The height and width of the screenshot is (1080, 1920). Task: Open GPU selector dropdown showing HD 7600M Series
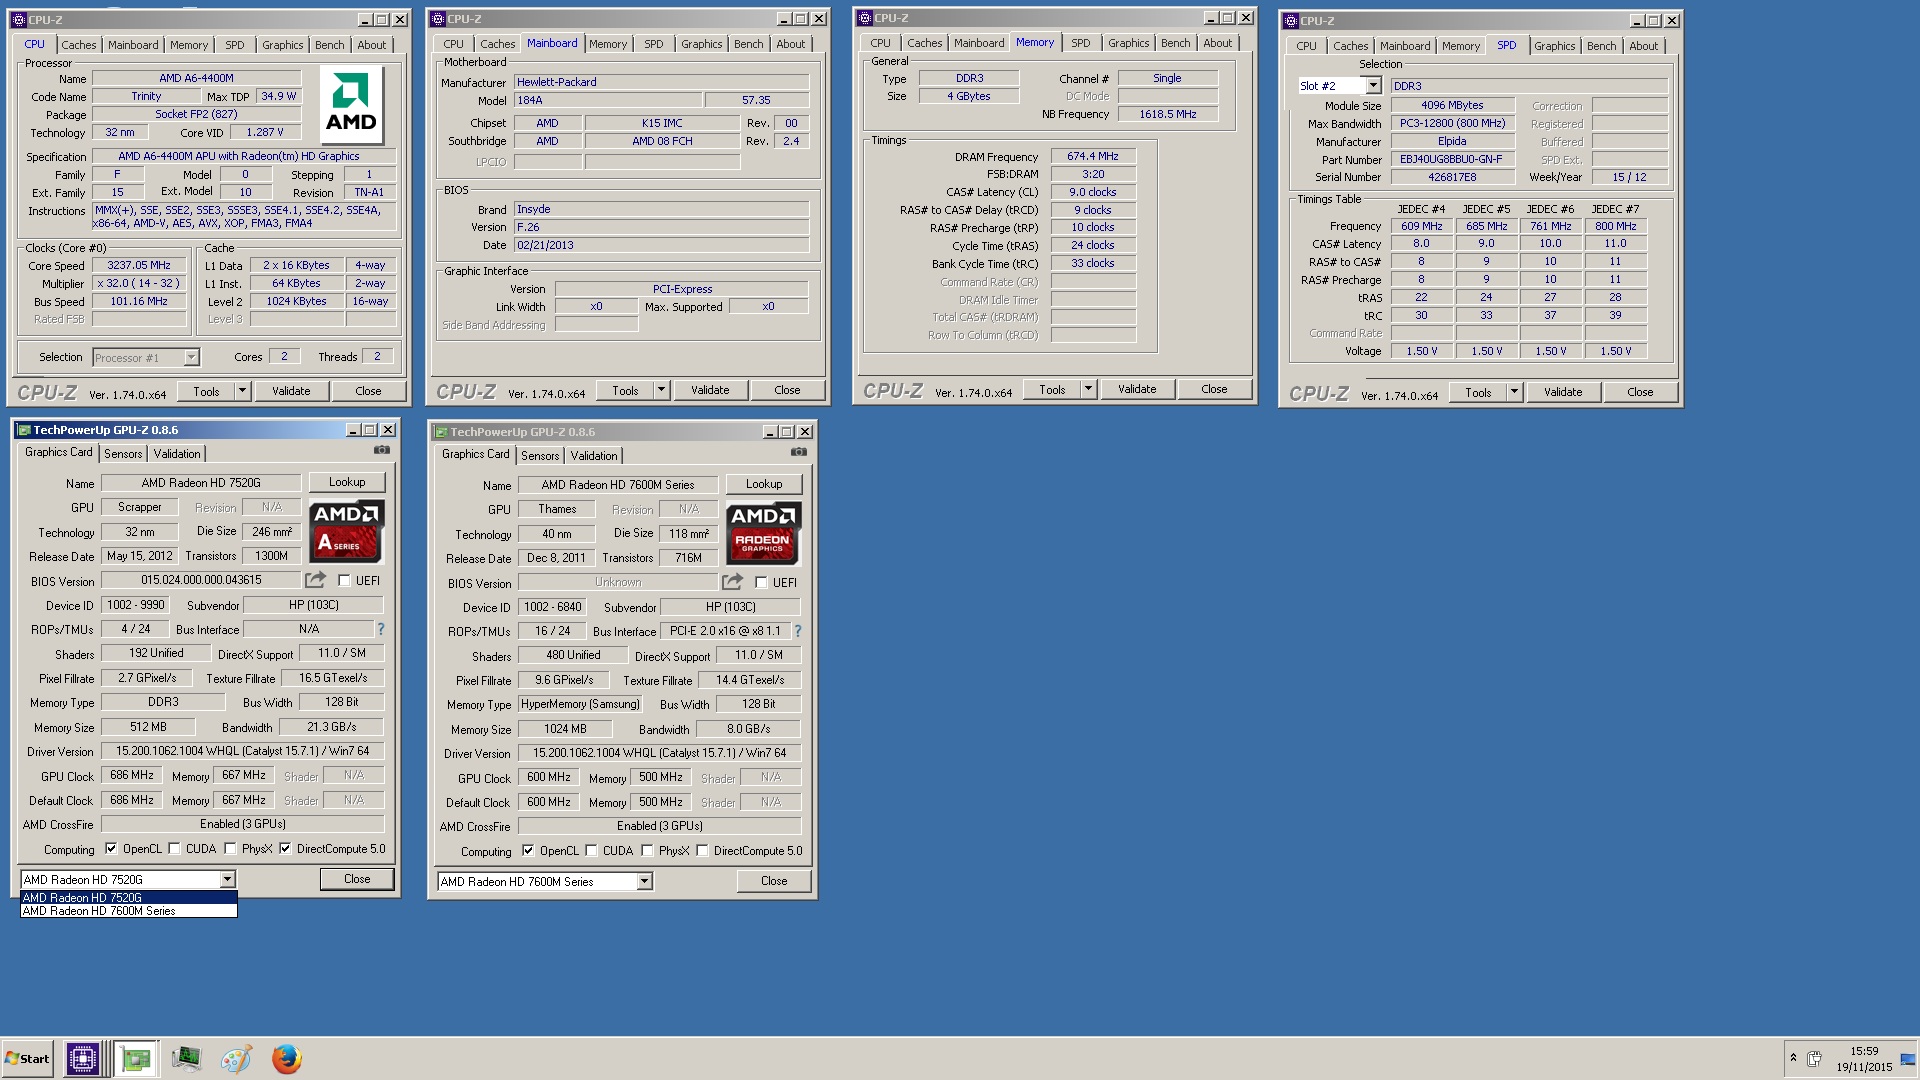pyautogui.click(x=644, y=881)
